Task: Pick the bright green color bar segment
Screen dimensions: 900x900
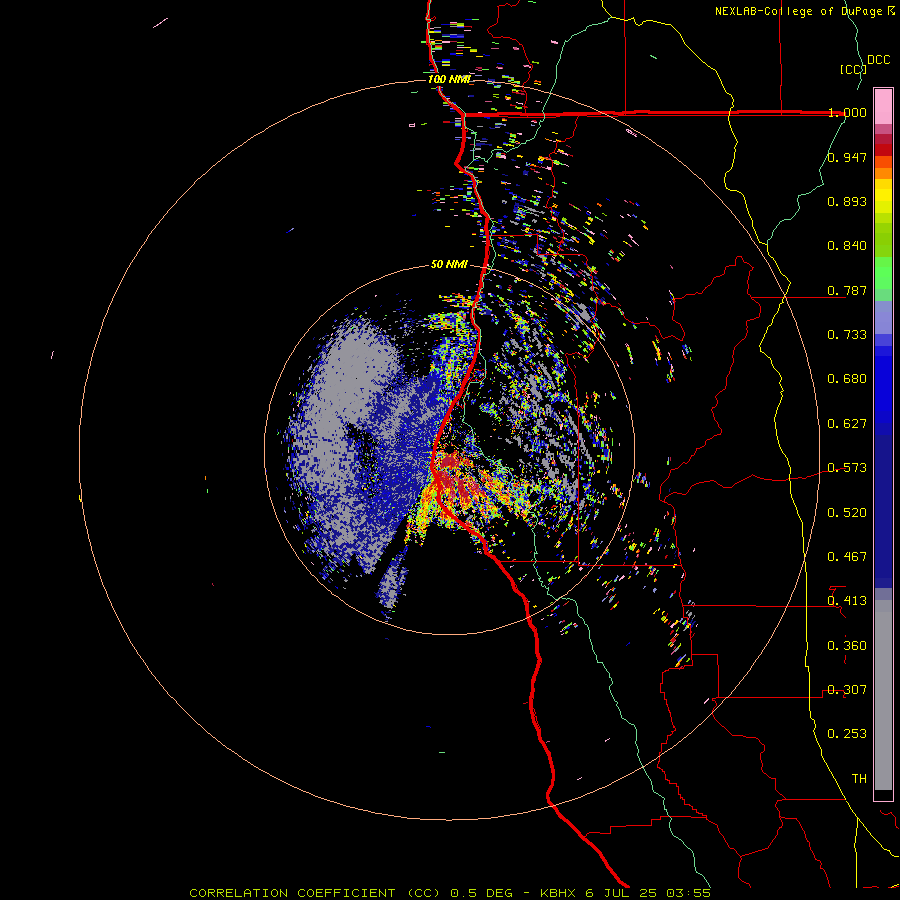Action: (883, 273)
